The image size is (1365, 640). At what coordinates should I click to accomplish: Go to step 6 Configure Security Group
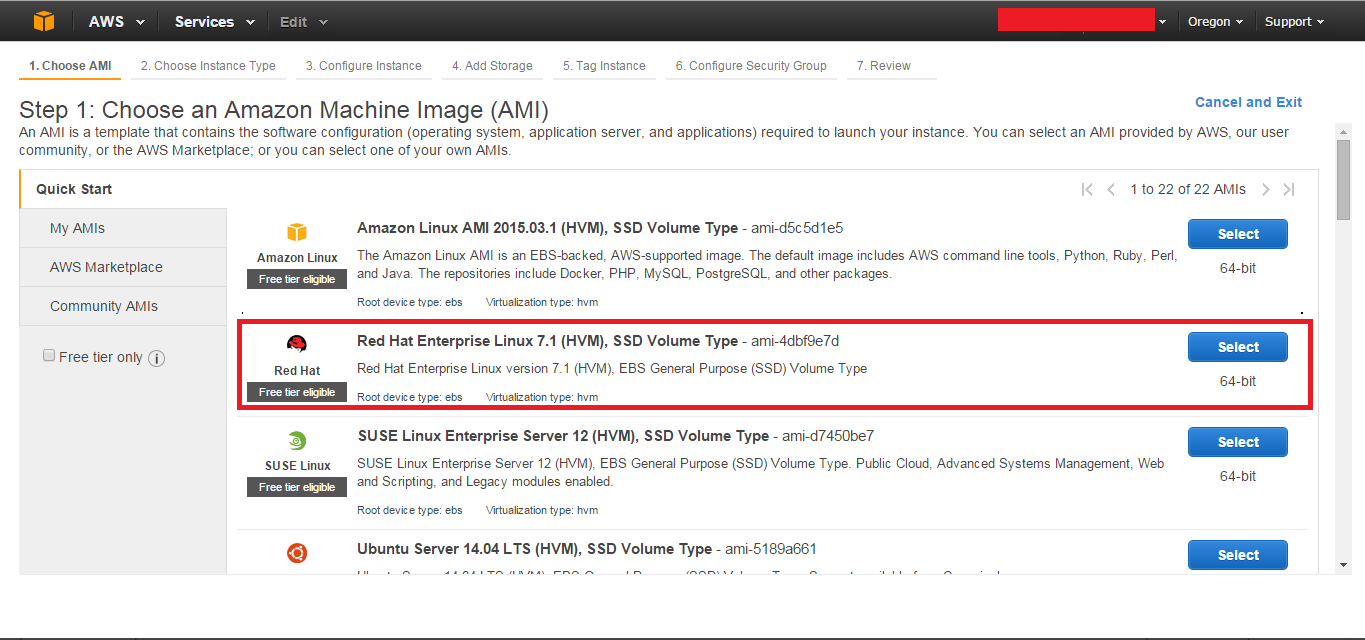click(751, 66)
